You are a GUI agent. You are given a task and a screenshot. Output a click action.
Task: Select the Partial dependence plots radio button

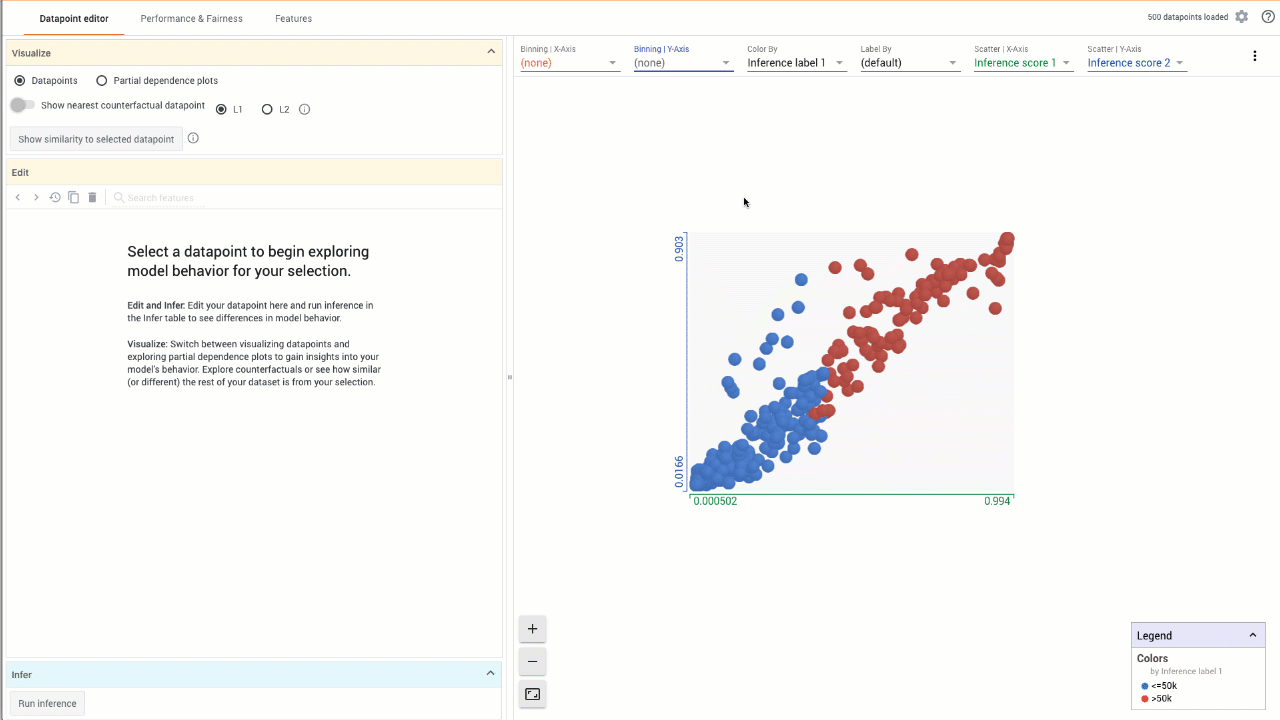(x=102, y=81)
